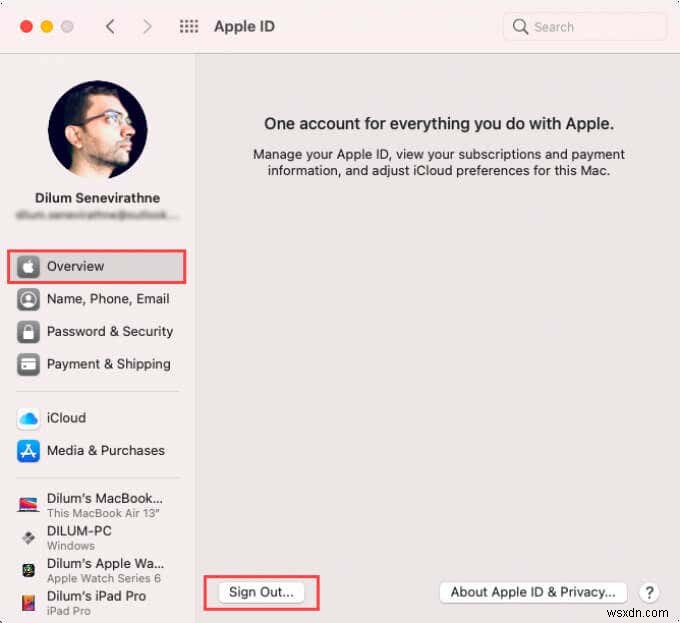Click the magnifier icon in search box
This screenshot has width=680, height=623.
520,26
